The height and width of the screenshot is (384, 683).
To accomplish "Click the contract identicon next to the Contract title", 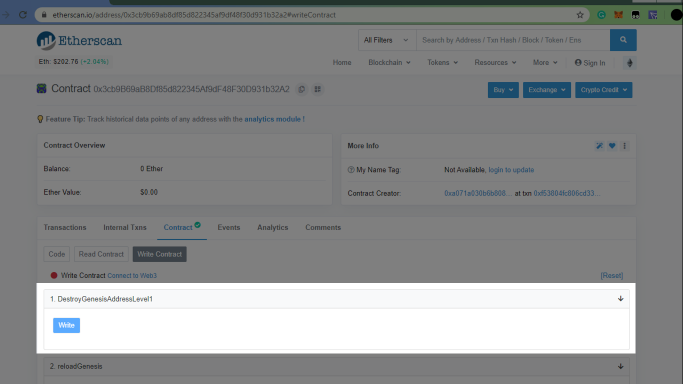I will [41, 89].
